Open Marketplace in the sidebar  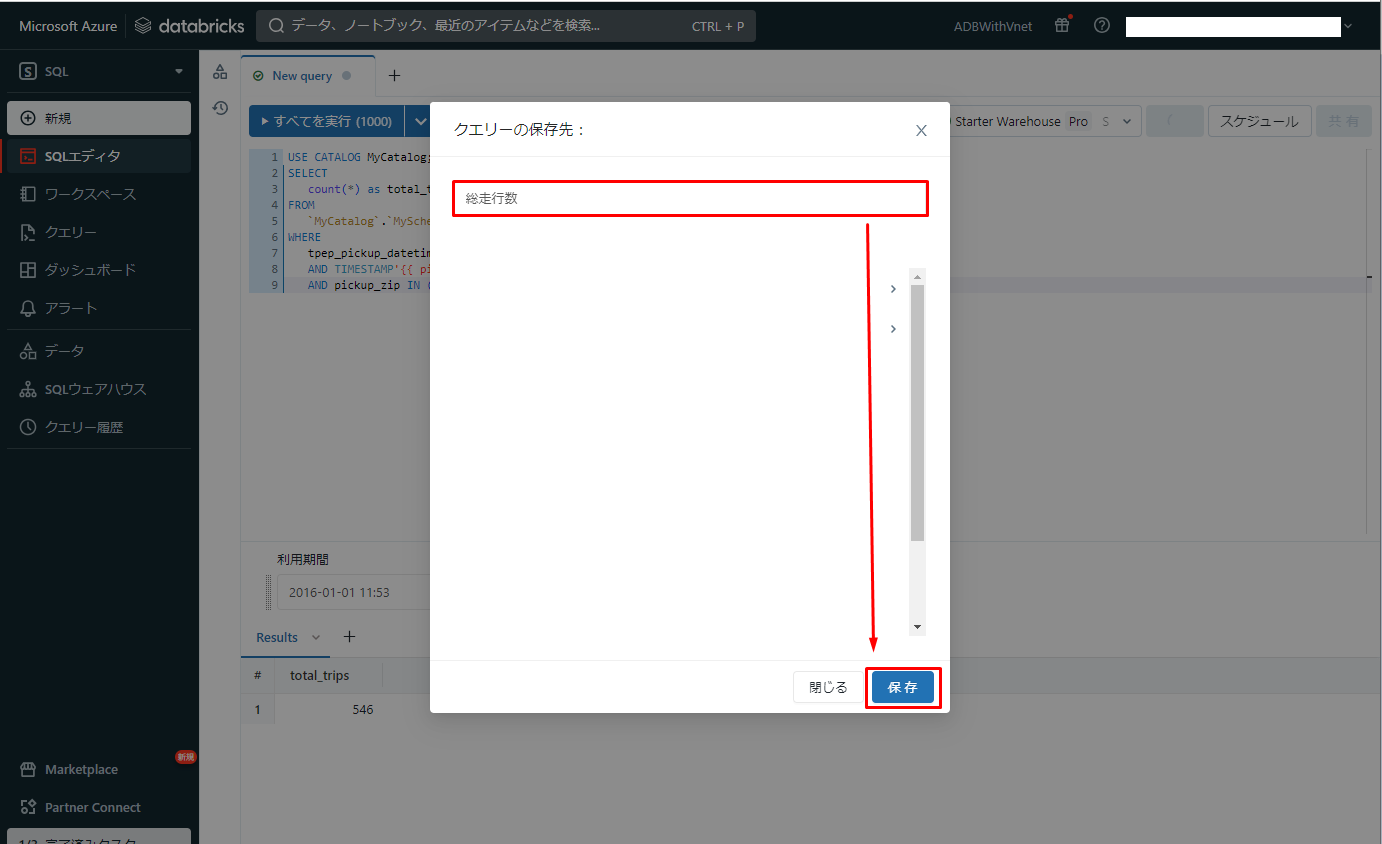99,769
